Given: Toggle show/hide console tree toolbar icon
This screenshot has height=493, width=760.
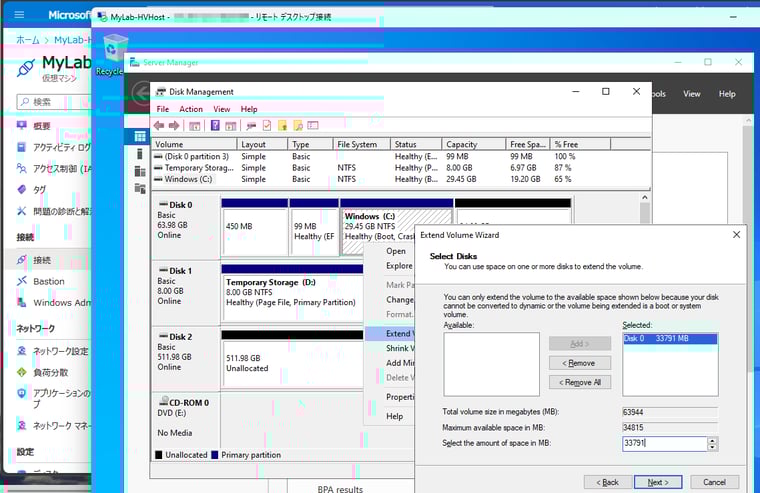Looking at the screenshot, I should tap(194, 126).
